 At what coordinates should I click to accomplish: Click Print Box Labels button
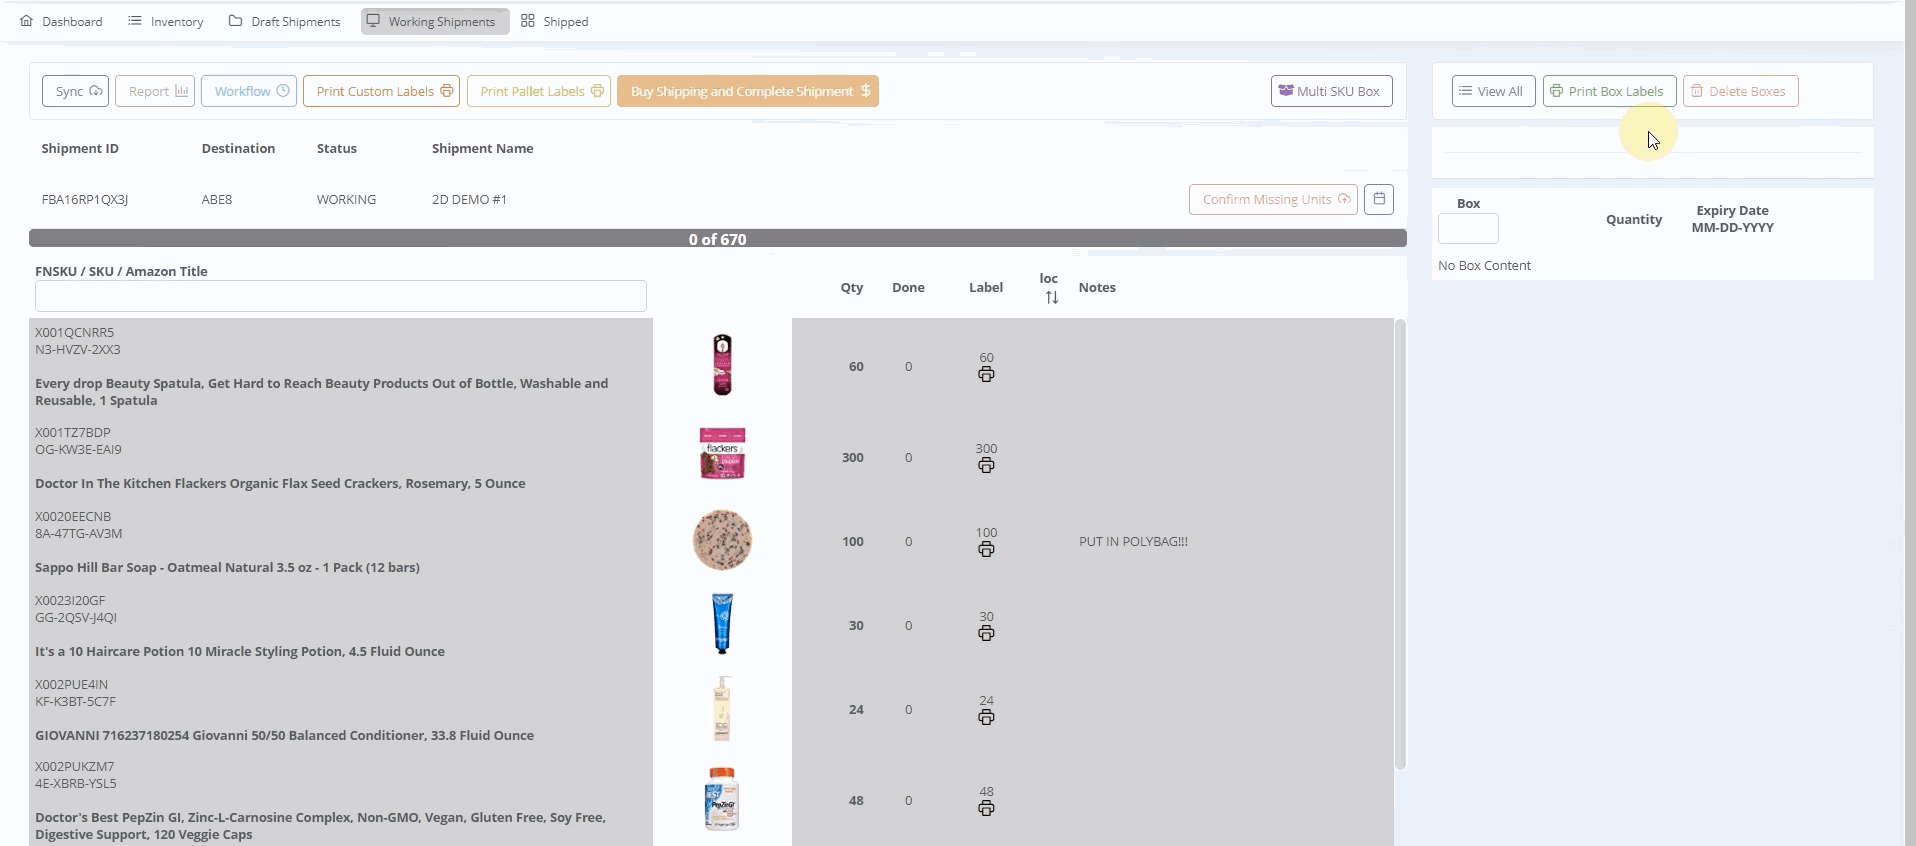pyautogui.click(x=1608, y=91)
